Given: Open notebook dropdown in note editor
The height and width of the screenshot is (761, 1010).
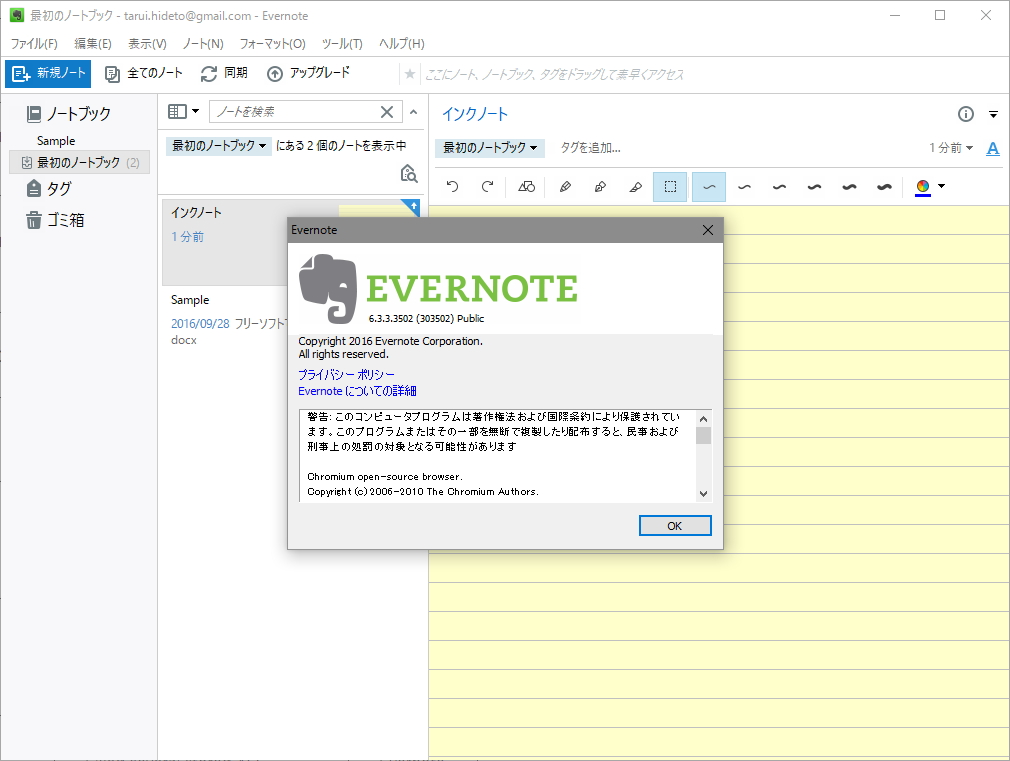Looking at the screenshot, I should point(490,148).
